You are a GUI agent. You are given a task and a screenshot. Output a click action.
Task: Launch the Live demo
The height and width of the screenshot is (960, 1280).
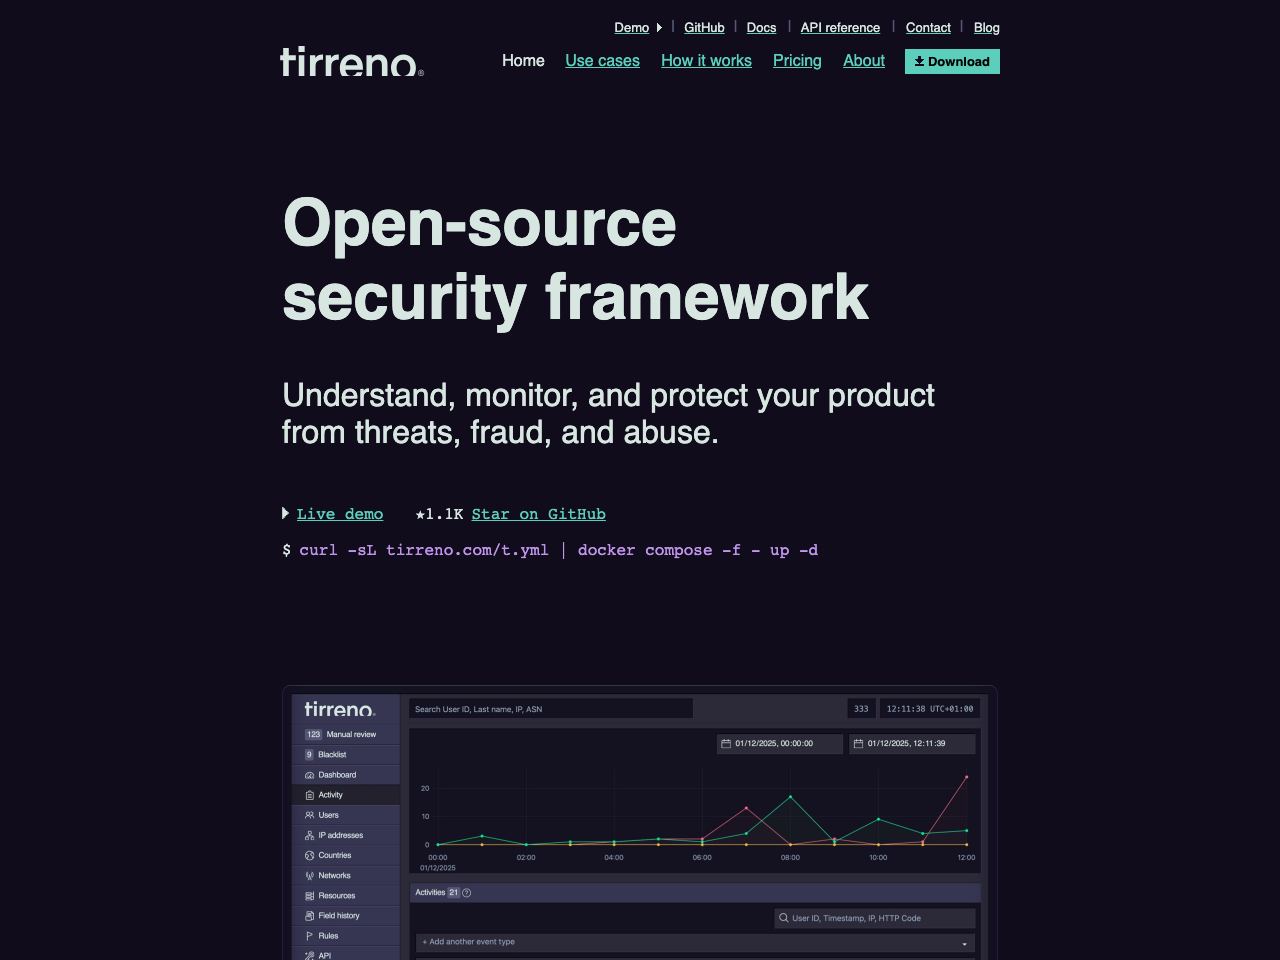(340, 513)
